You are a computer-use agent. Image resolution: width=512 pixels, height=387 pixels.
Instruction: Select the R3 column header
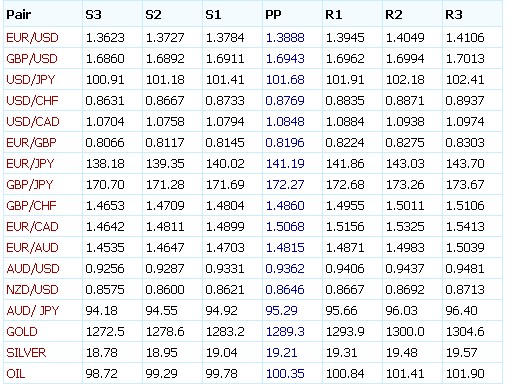[454, 14]
